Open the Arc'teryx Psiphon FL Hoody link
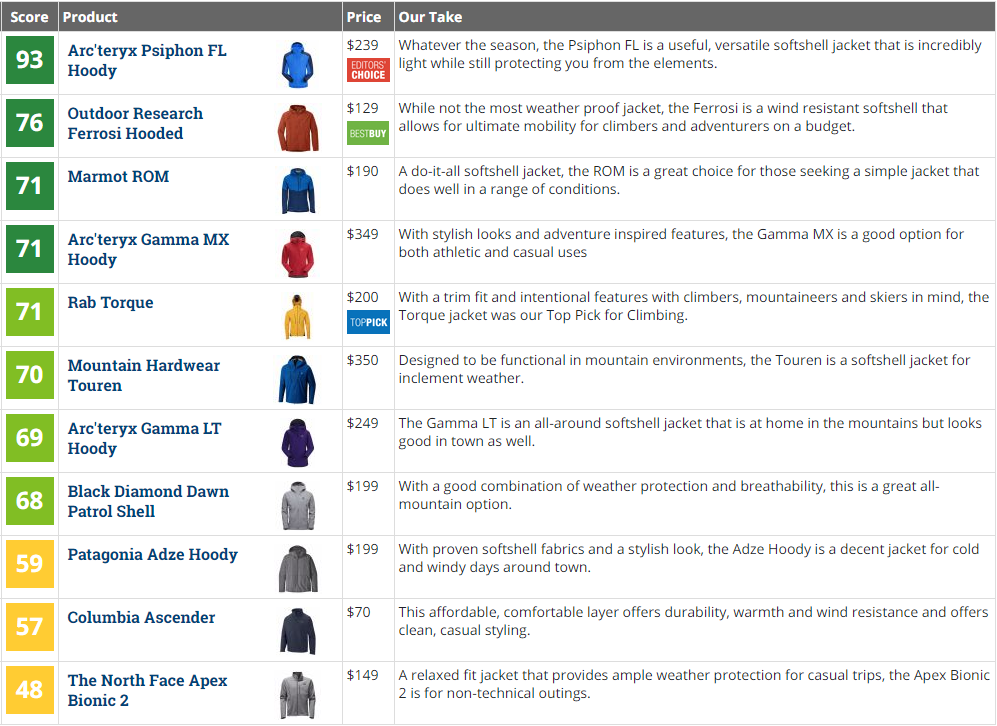 pos(147,60)
